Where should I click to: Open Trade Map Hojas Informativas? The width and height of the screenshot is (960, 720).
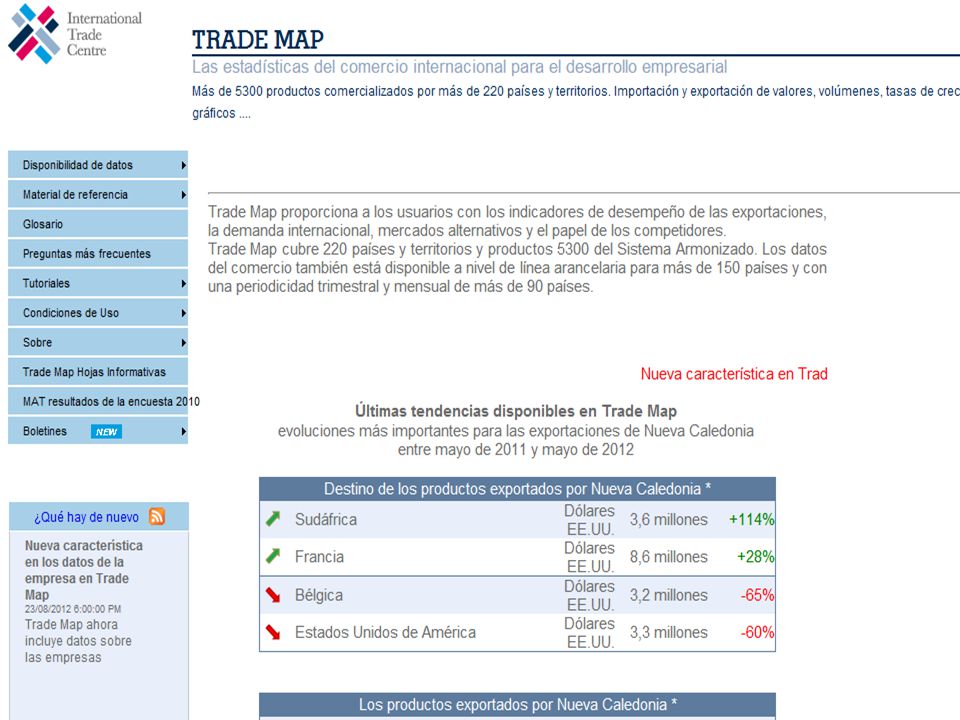98,372
